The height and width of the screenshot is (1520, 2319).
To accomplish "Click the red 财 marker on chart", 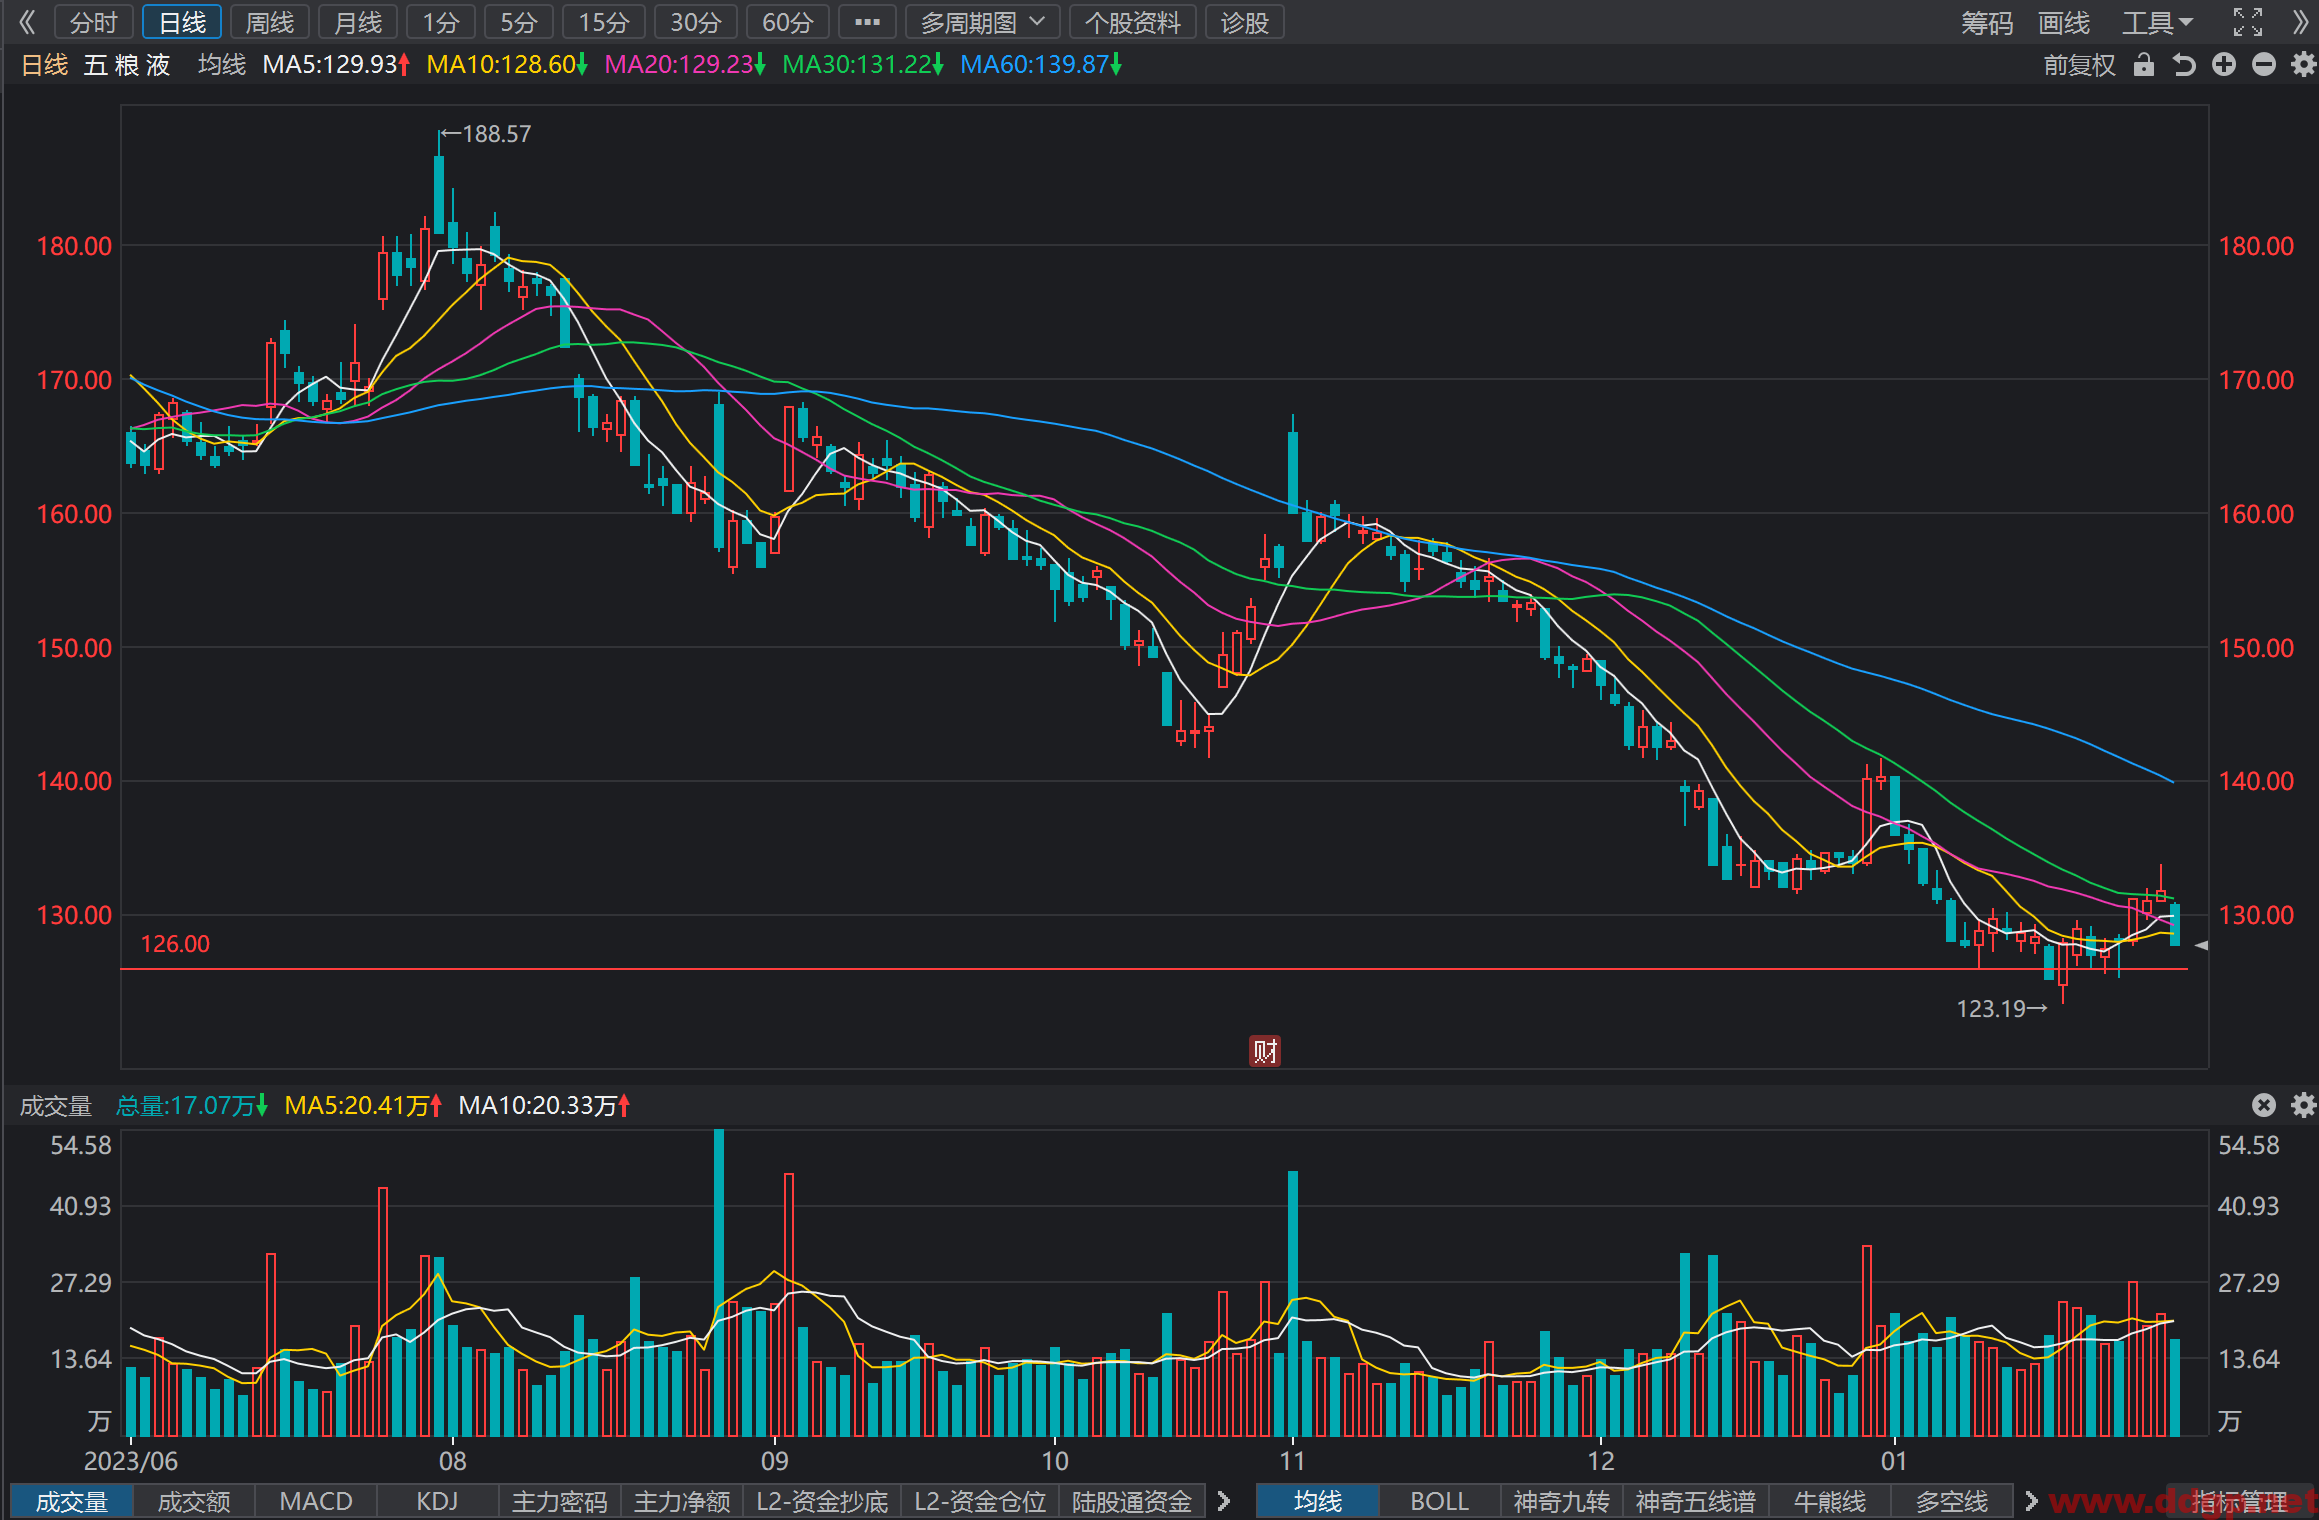I will [x=1265, y=1051].
